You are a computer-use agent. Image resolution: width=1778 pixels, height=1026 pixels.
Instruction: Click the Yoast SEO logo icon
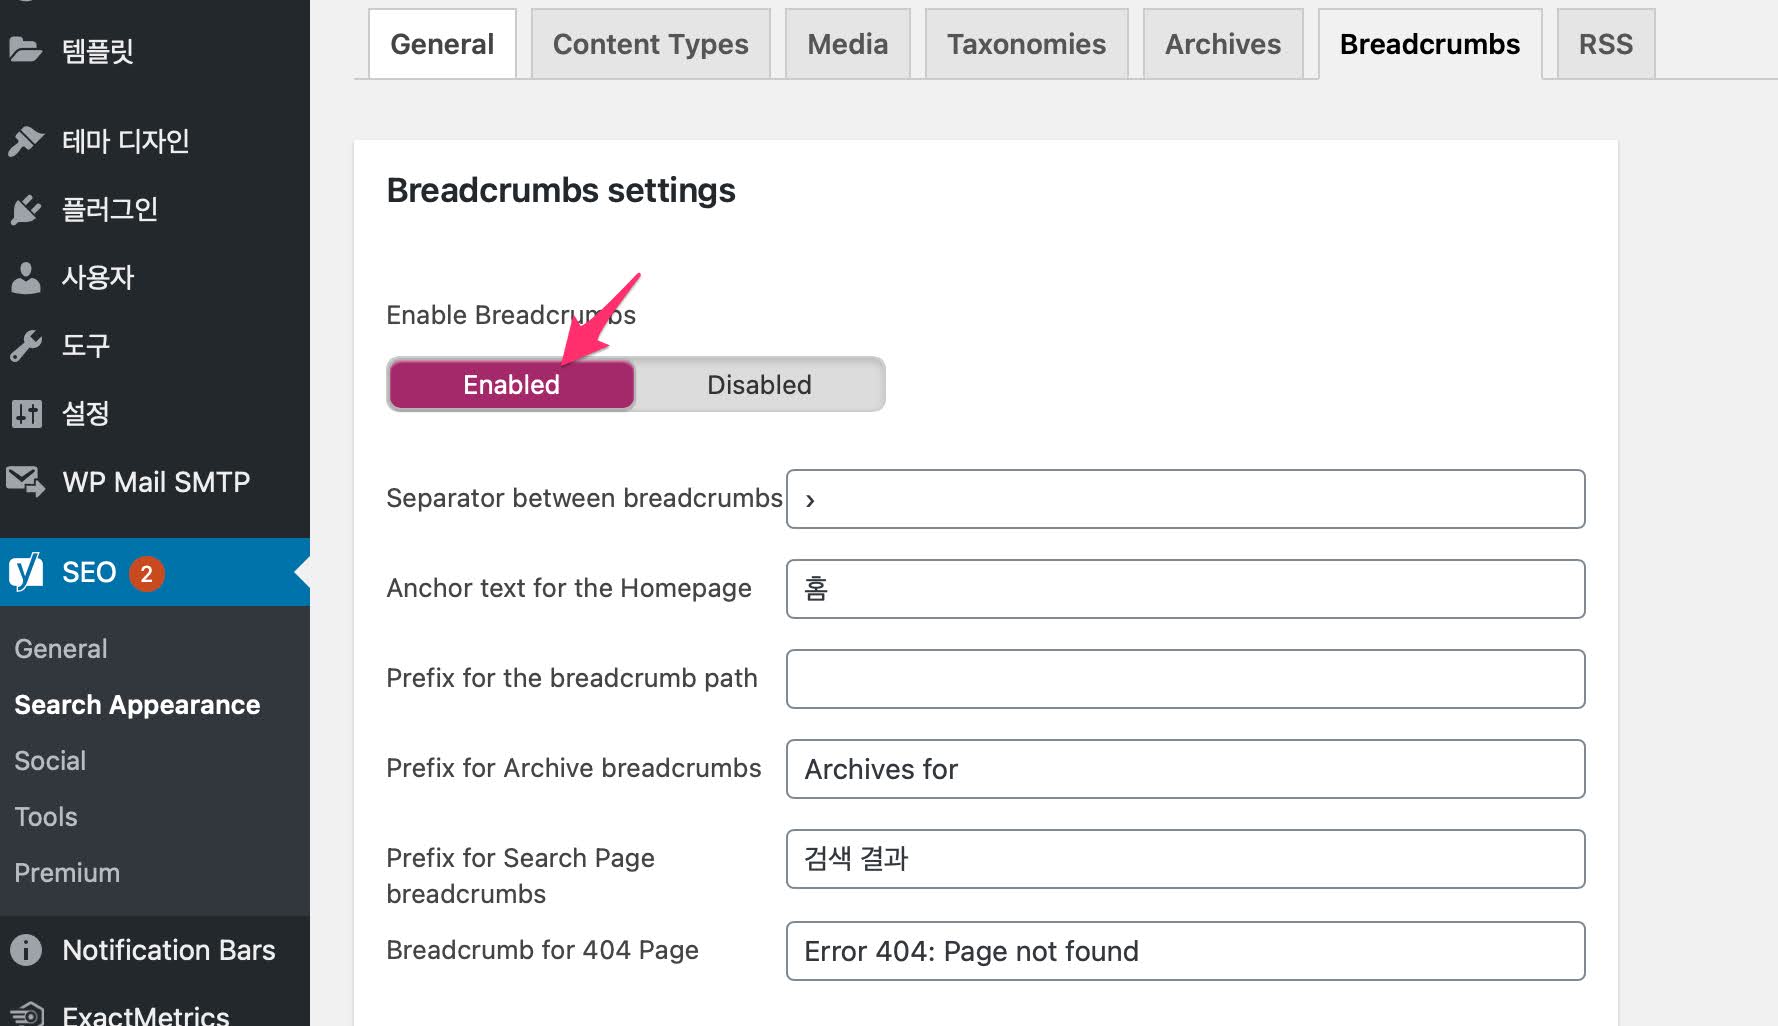(26, 572)
